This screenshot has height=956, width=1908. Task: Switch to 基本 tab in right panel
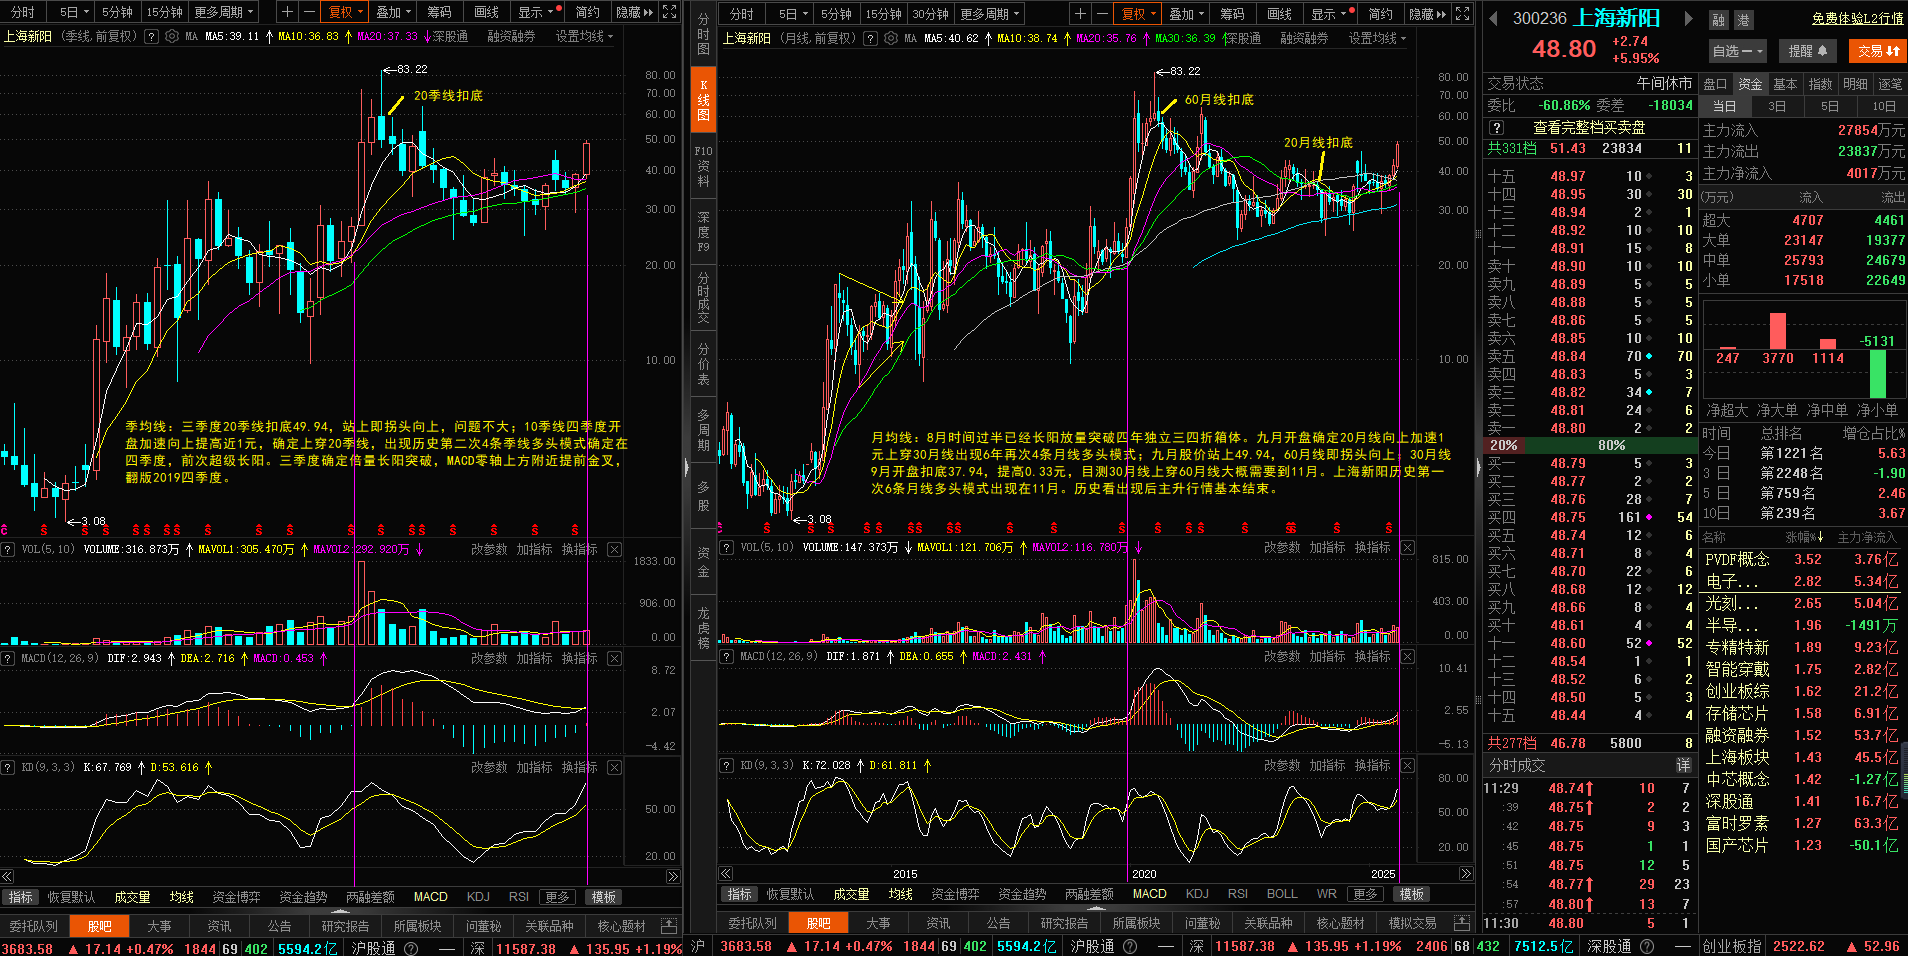tap(1785, 84)
